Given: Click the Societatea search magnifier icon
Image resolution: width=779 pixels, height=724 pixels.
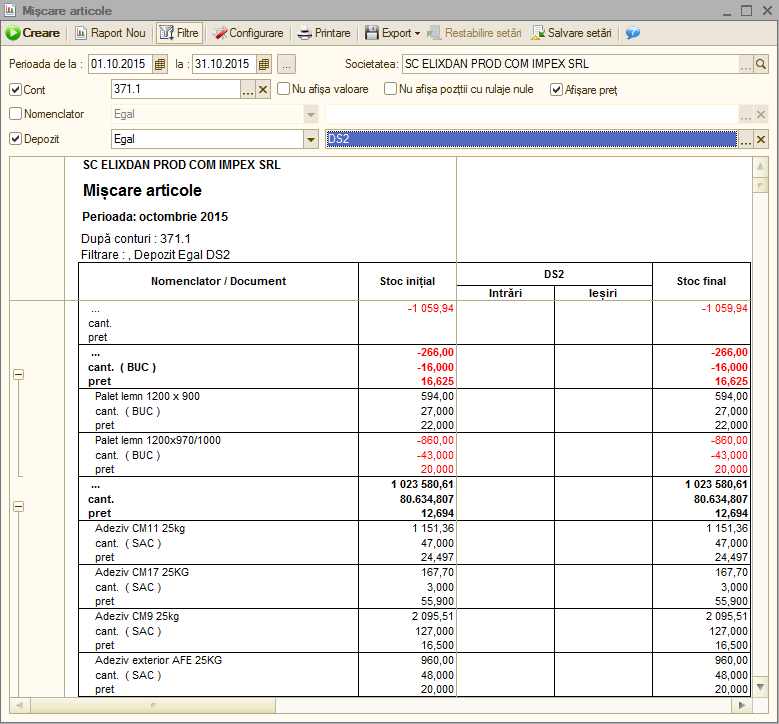Looking at the screenshot, I should [761, 64].
